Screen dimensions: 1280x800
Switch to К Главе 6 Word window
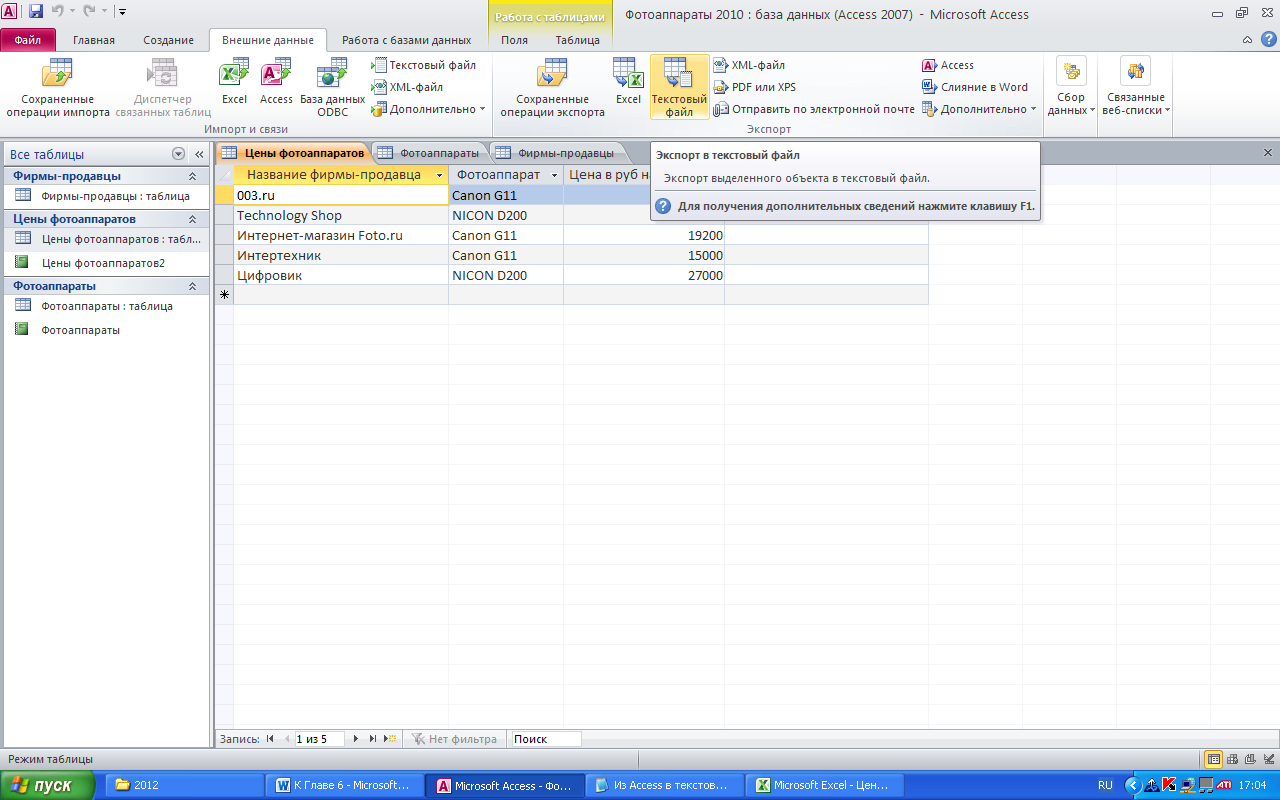point(346,785)
